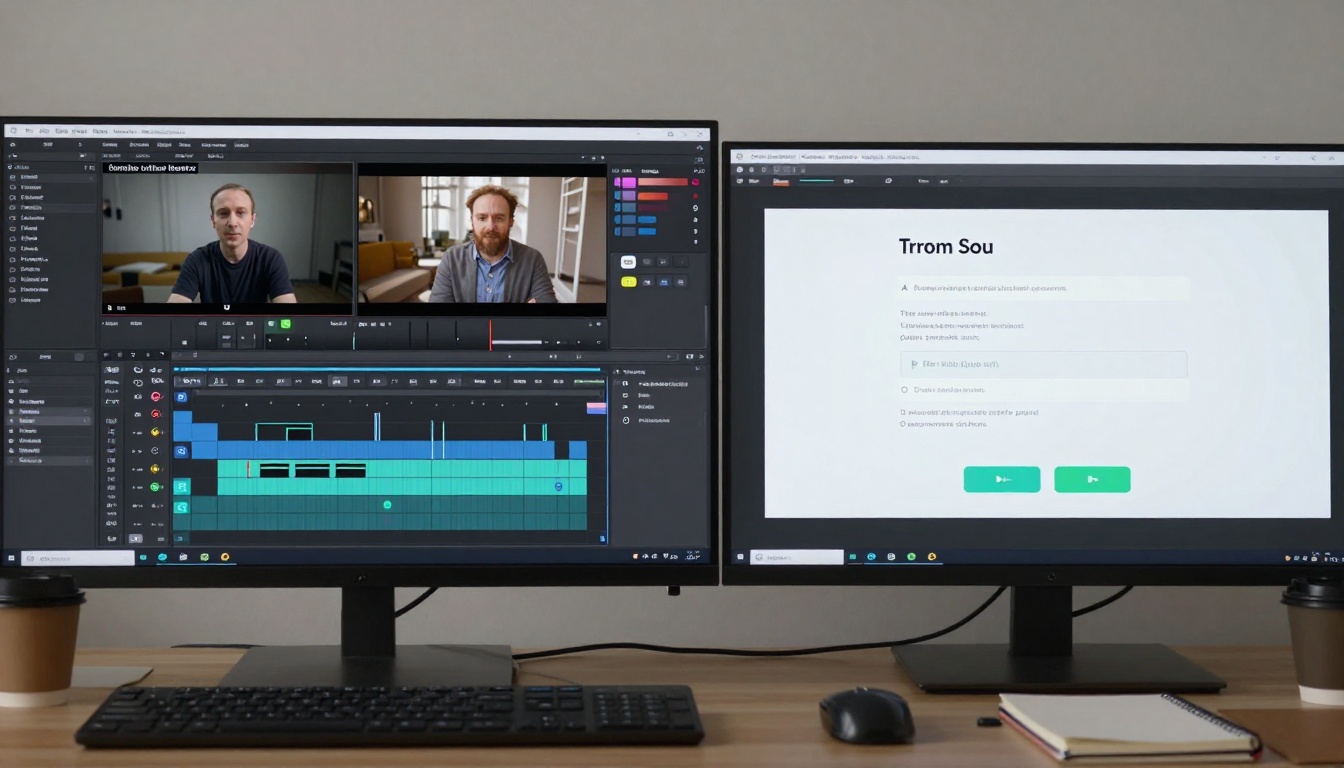Click the large green button in the transport bar
This screenshot has width=1344, height=768.
tap(286, 324)
